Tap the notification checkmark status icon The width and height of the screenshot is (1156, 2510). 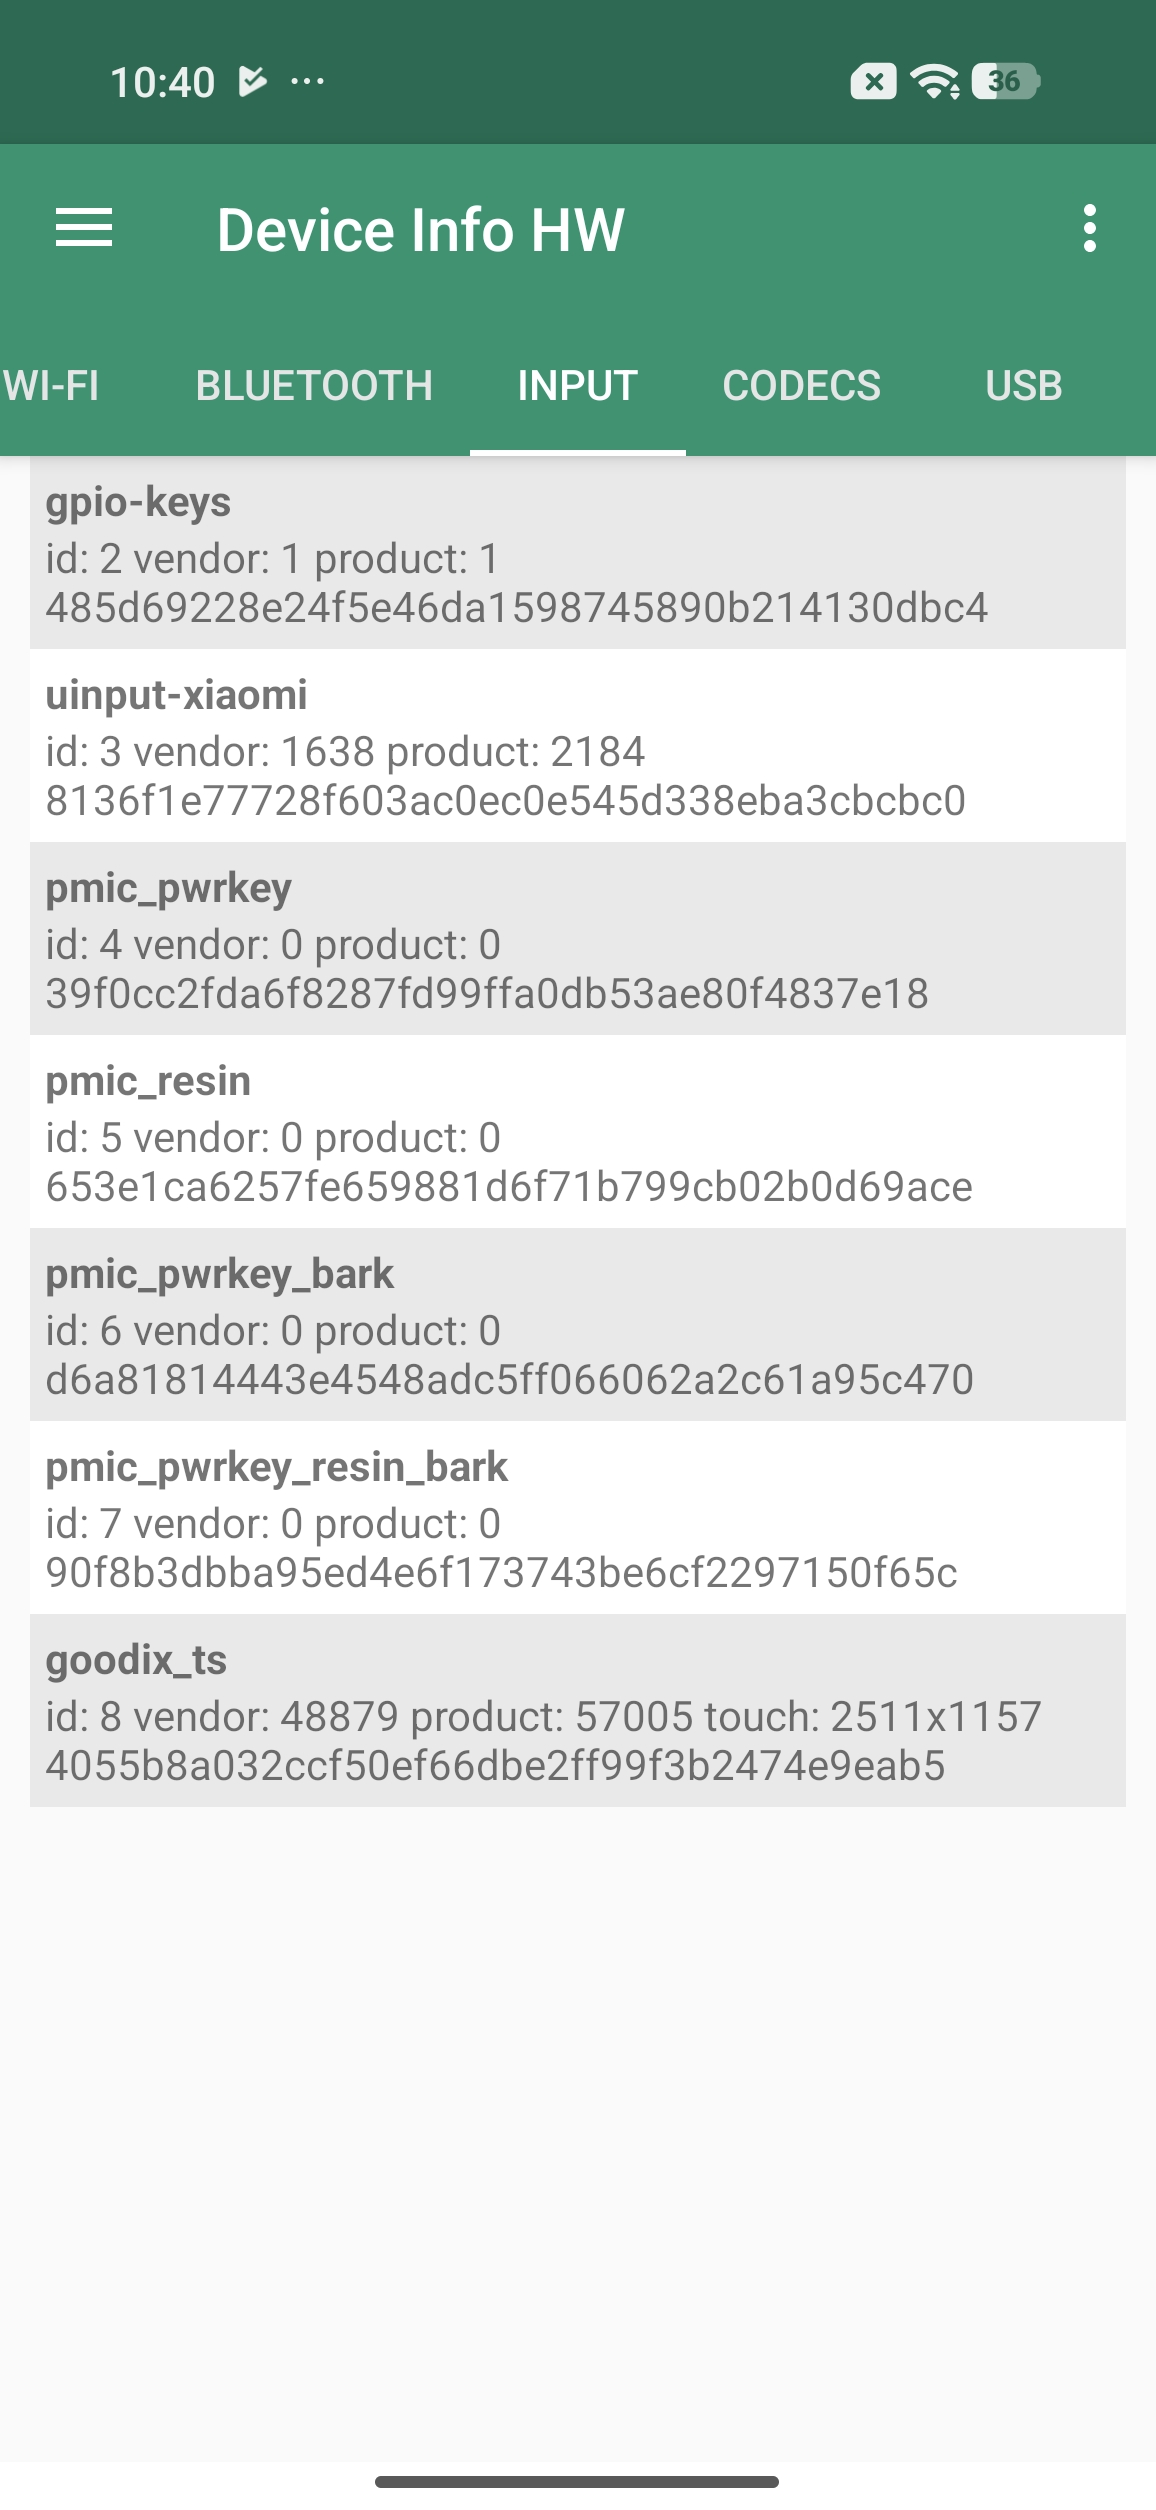click(253, 81)
